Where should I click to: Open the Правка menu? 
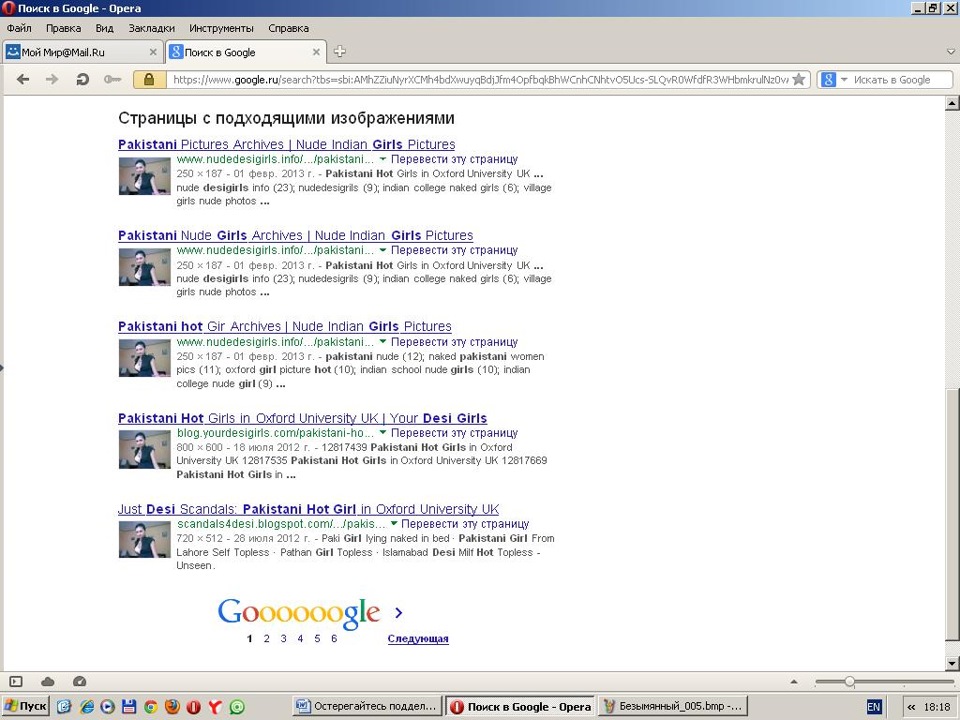point(63,28)
